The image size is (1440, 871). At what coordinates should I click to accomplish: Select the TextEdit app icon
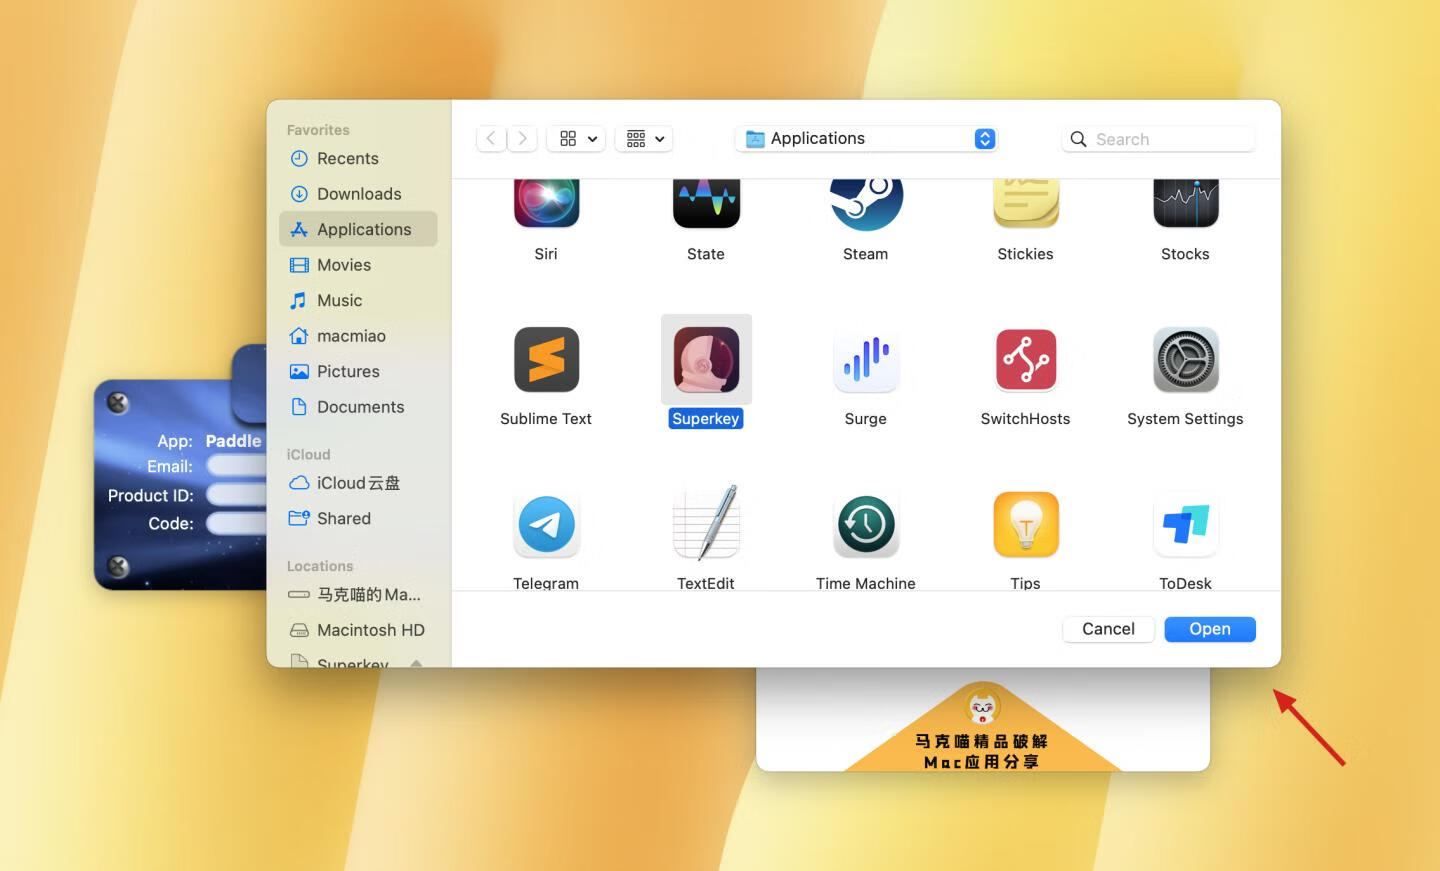pyautogui.click(x=706, y=523)
